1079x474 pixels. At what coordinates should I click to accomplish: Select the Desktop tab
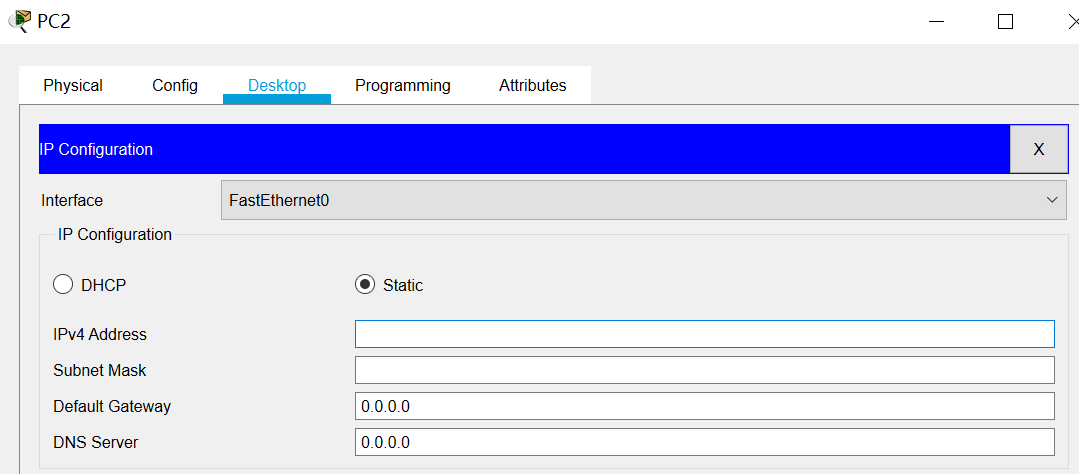(x=277, y=86)
